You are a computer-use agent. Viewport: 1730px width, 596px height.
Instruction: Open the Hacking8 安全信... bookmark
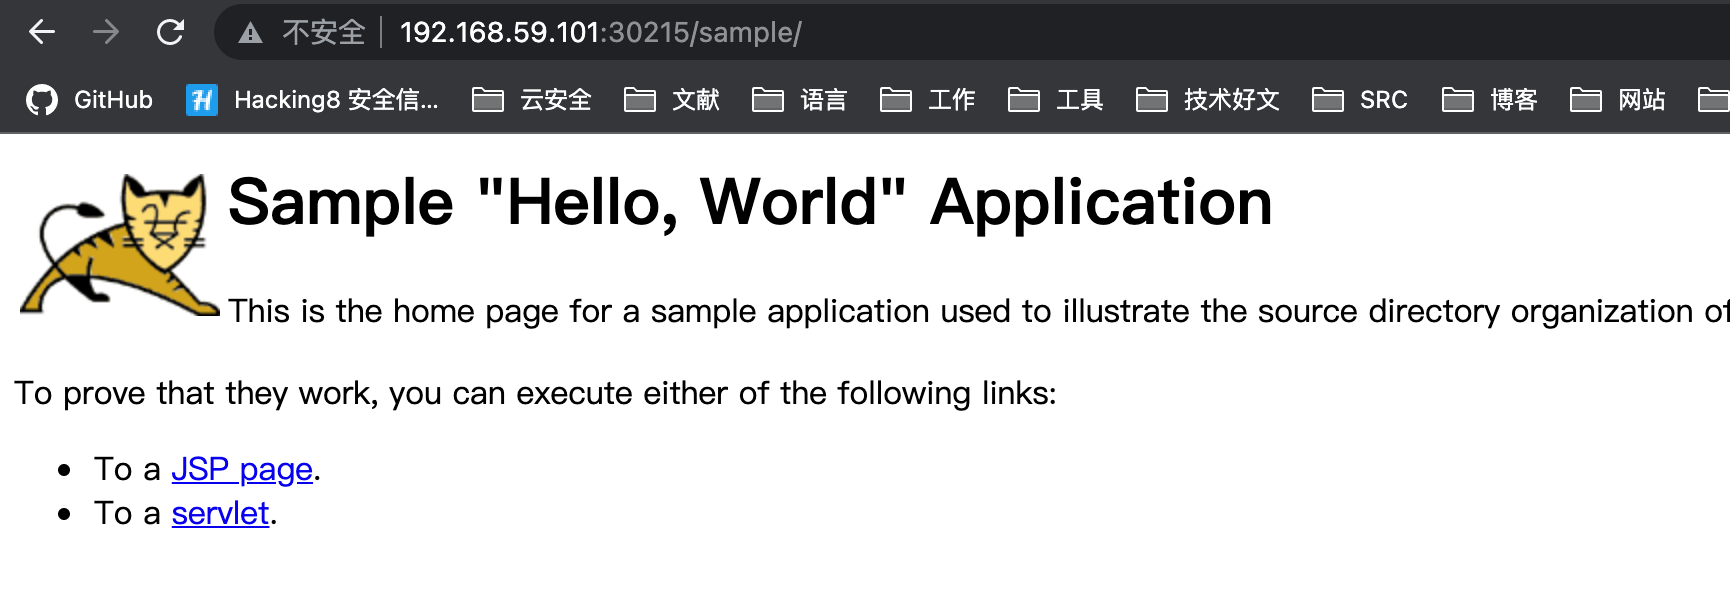(312, 100)
